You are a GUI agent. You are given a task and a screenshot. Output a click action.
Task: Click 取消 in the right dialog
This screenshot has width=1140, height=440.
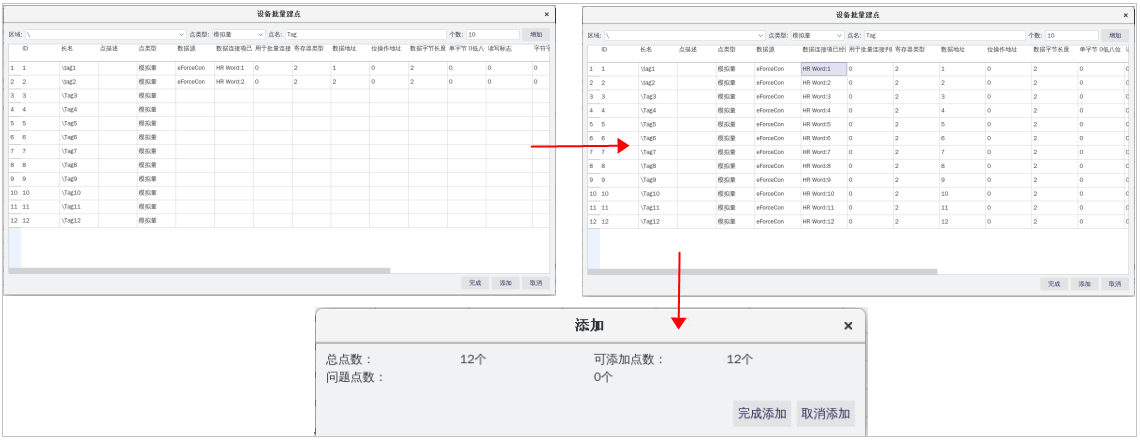pyautogui.click(x=1113, y=284)
